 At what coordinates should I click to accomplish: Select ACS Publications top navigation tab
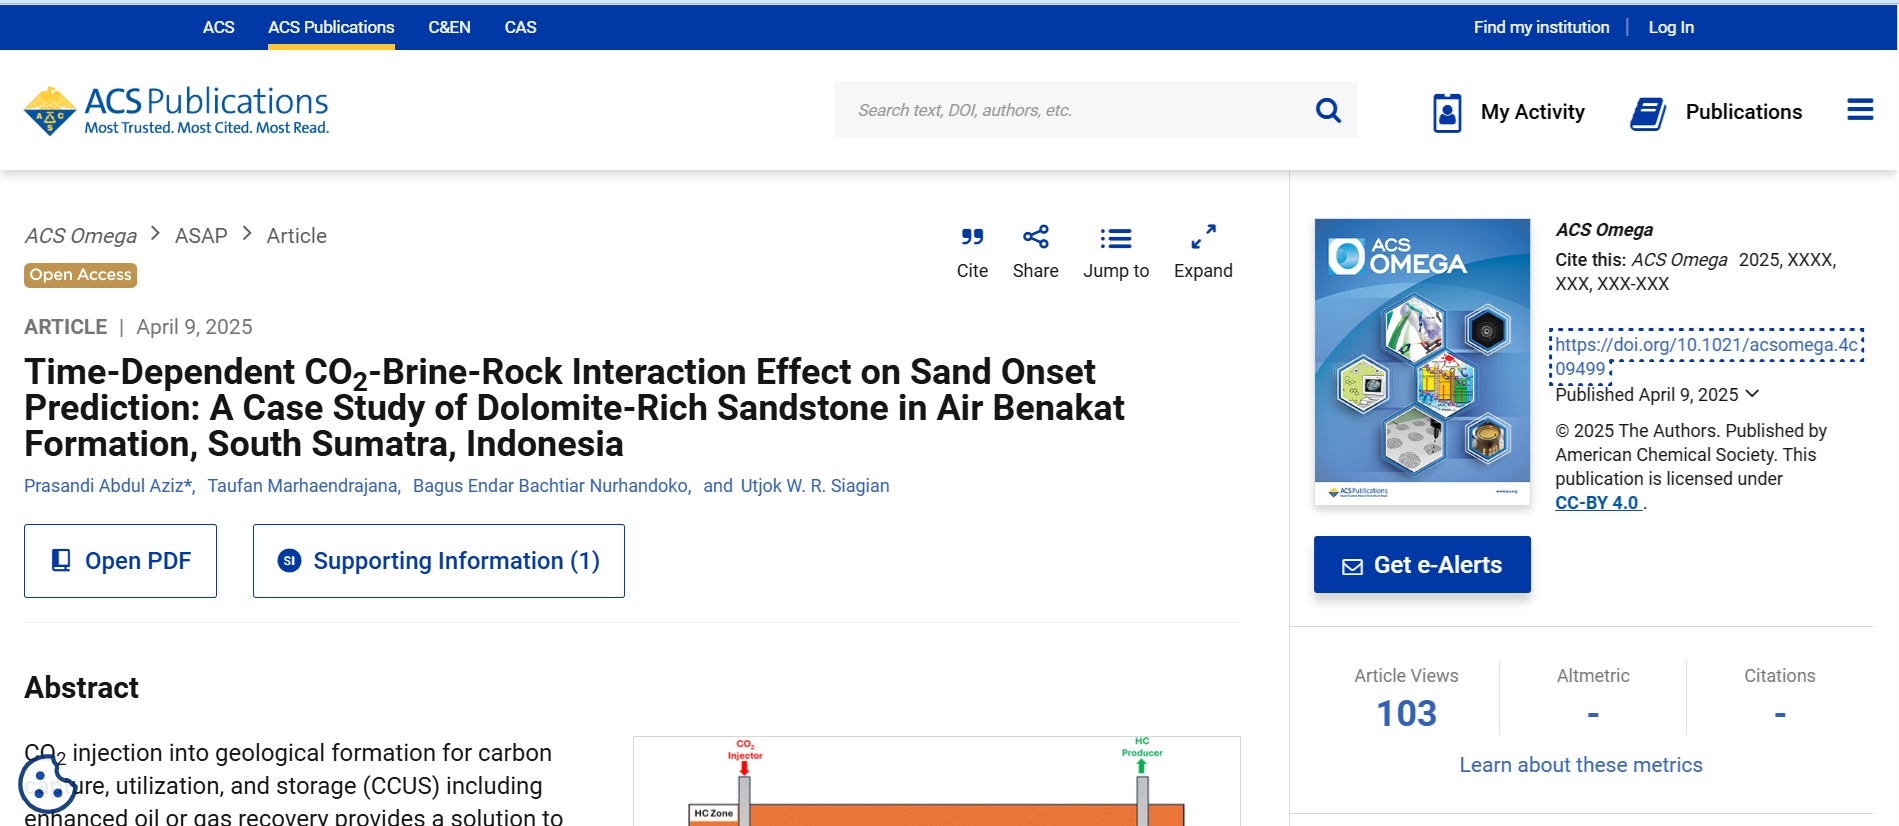pyautogui.click(x=331, y=27)
